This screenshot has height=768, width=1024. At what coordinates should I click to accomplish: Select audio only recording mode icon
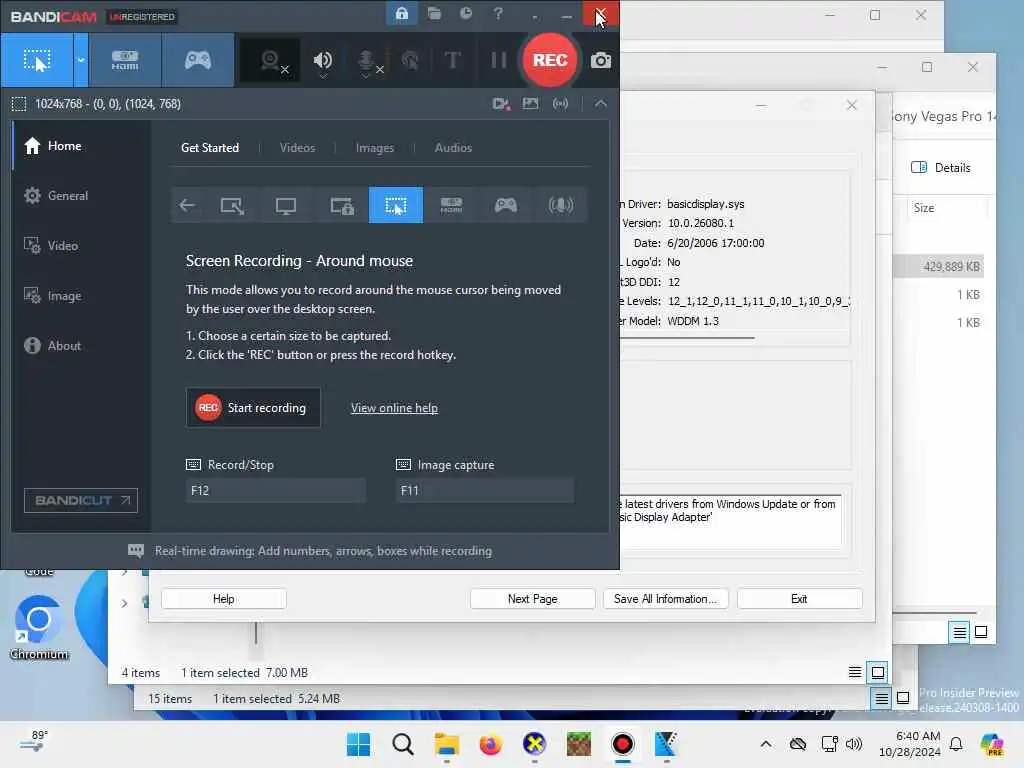coord(560,205)
